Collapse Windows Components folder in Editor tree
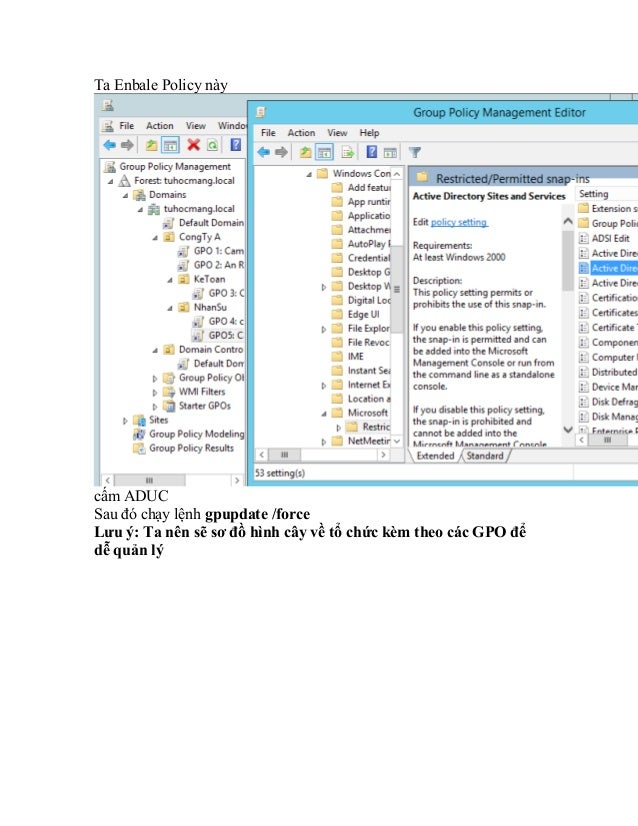Screen dimensions: 638x826 309,174
